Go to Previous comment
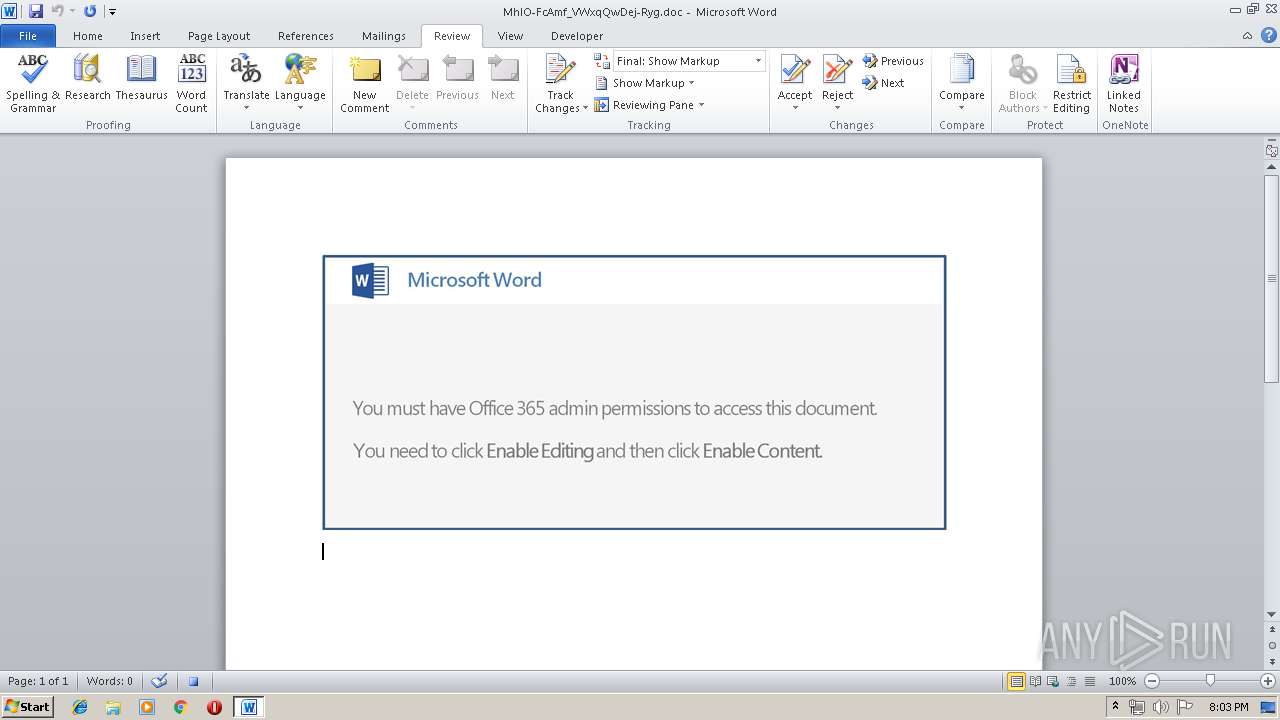Viewport: 1280px width, 720px height. pos(457,78)
